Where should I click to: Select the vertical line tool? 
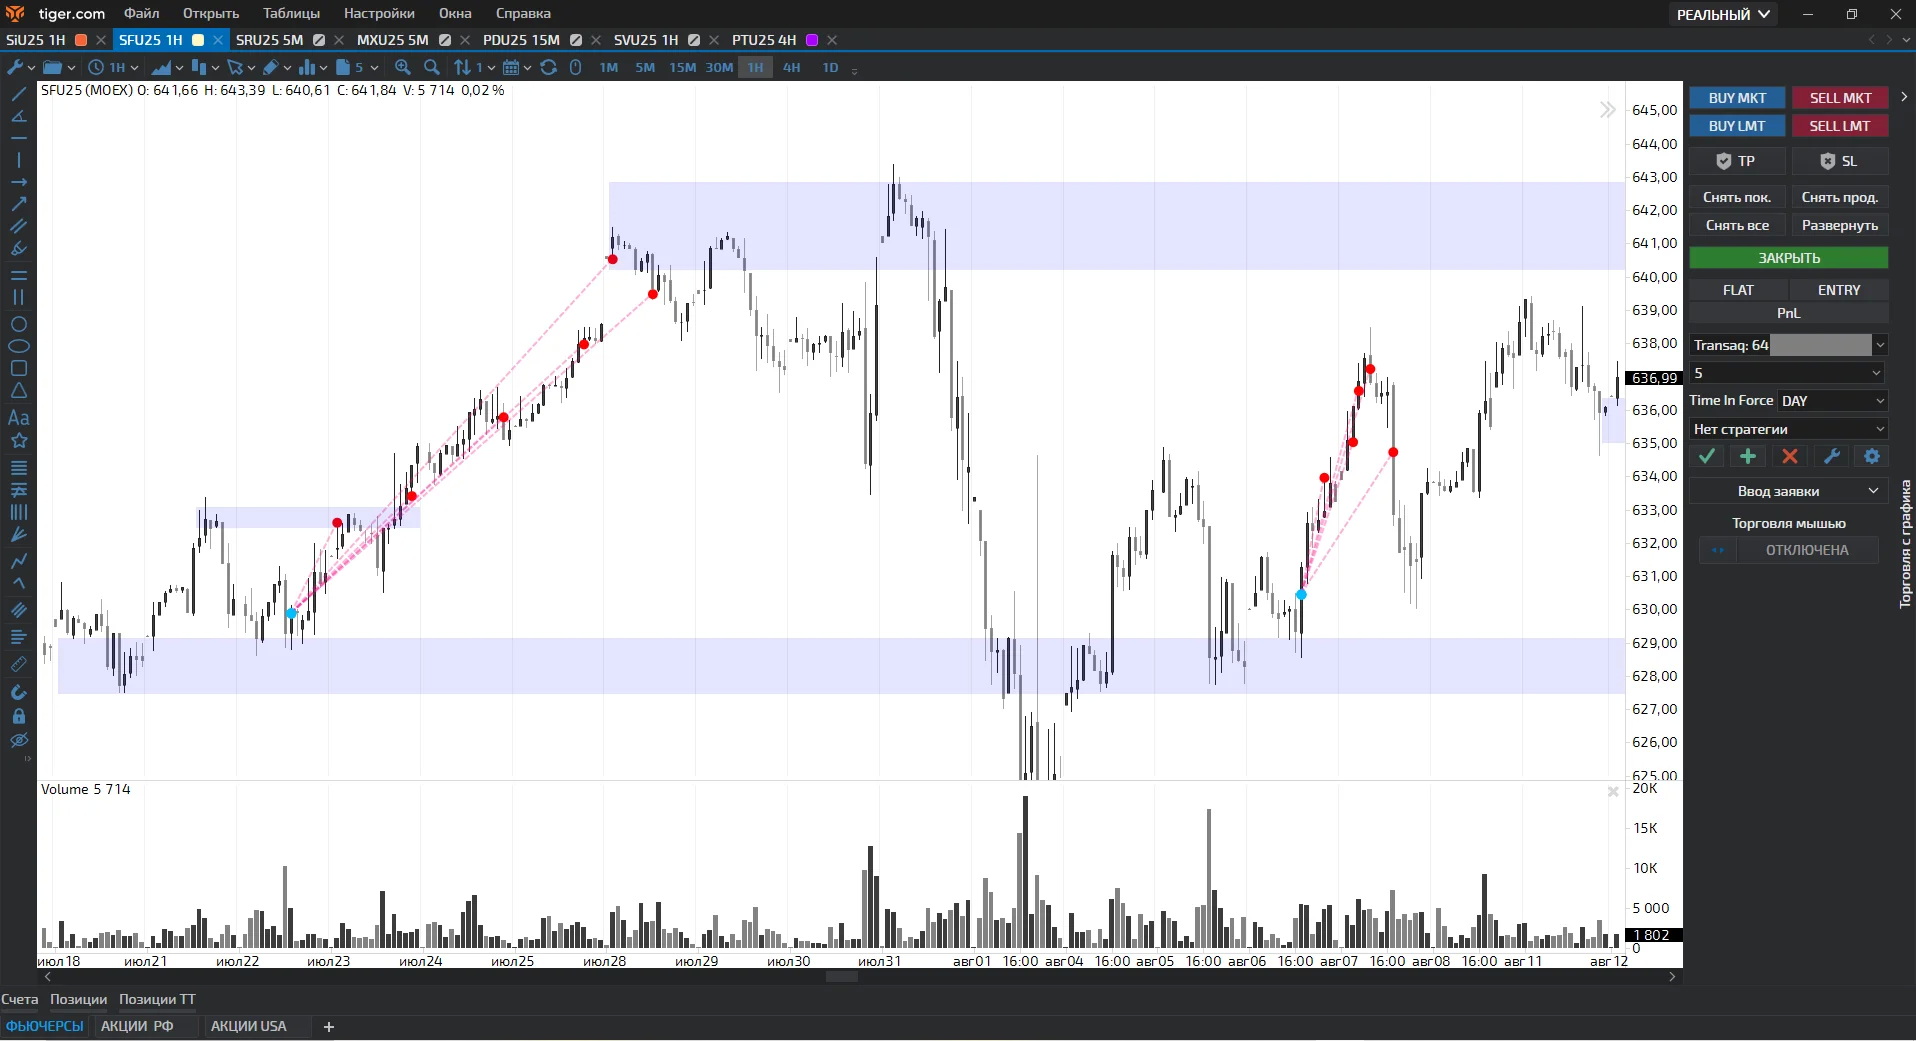18,160
